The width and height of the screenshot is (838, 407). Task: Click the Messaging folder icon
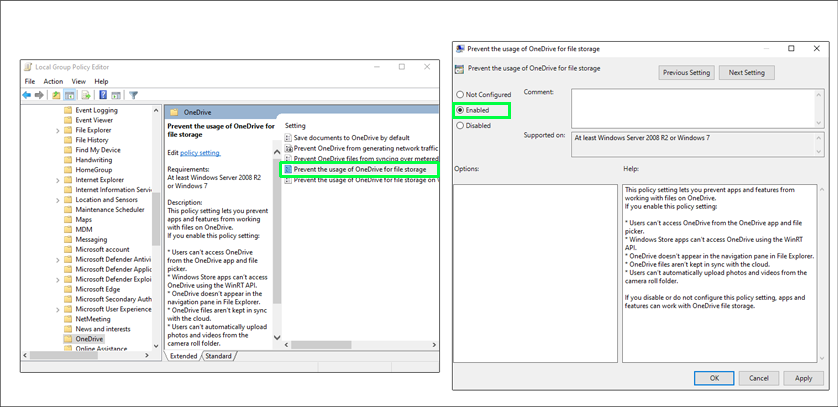tap(68, 239)
